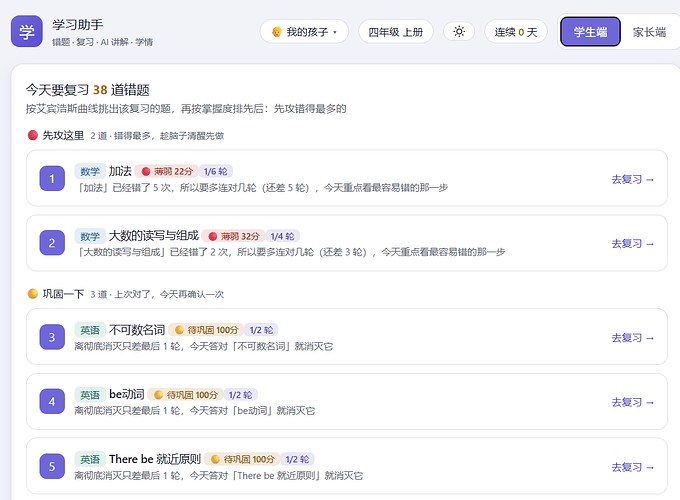This screenshot has width=680, height=500.
Task: Click the red dot beside 先攻这里
Action: pyautogui.click(x=33, y=135)
